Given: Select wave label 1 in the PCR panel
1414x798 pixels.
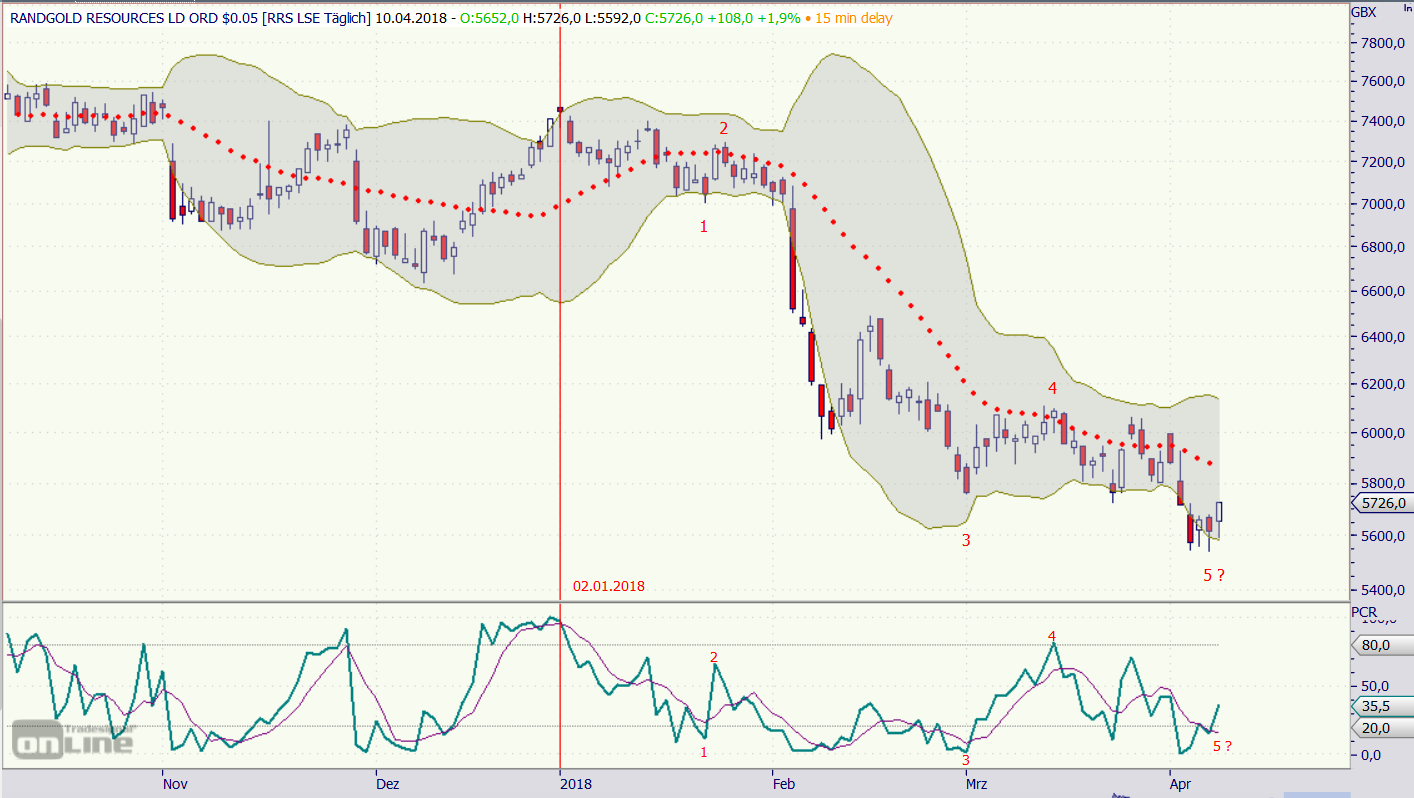Looking at the screenshot, I should (x=703, y=752).
